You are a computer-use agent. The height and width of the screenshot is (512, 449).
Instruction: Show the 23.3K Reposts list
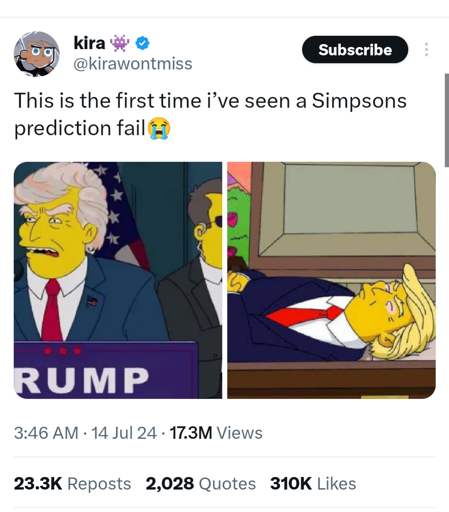72,484
